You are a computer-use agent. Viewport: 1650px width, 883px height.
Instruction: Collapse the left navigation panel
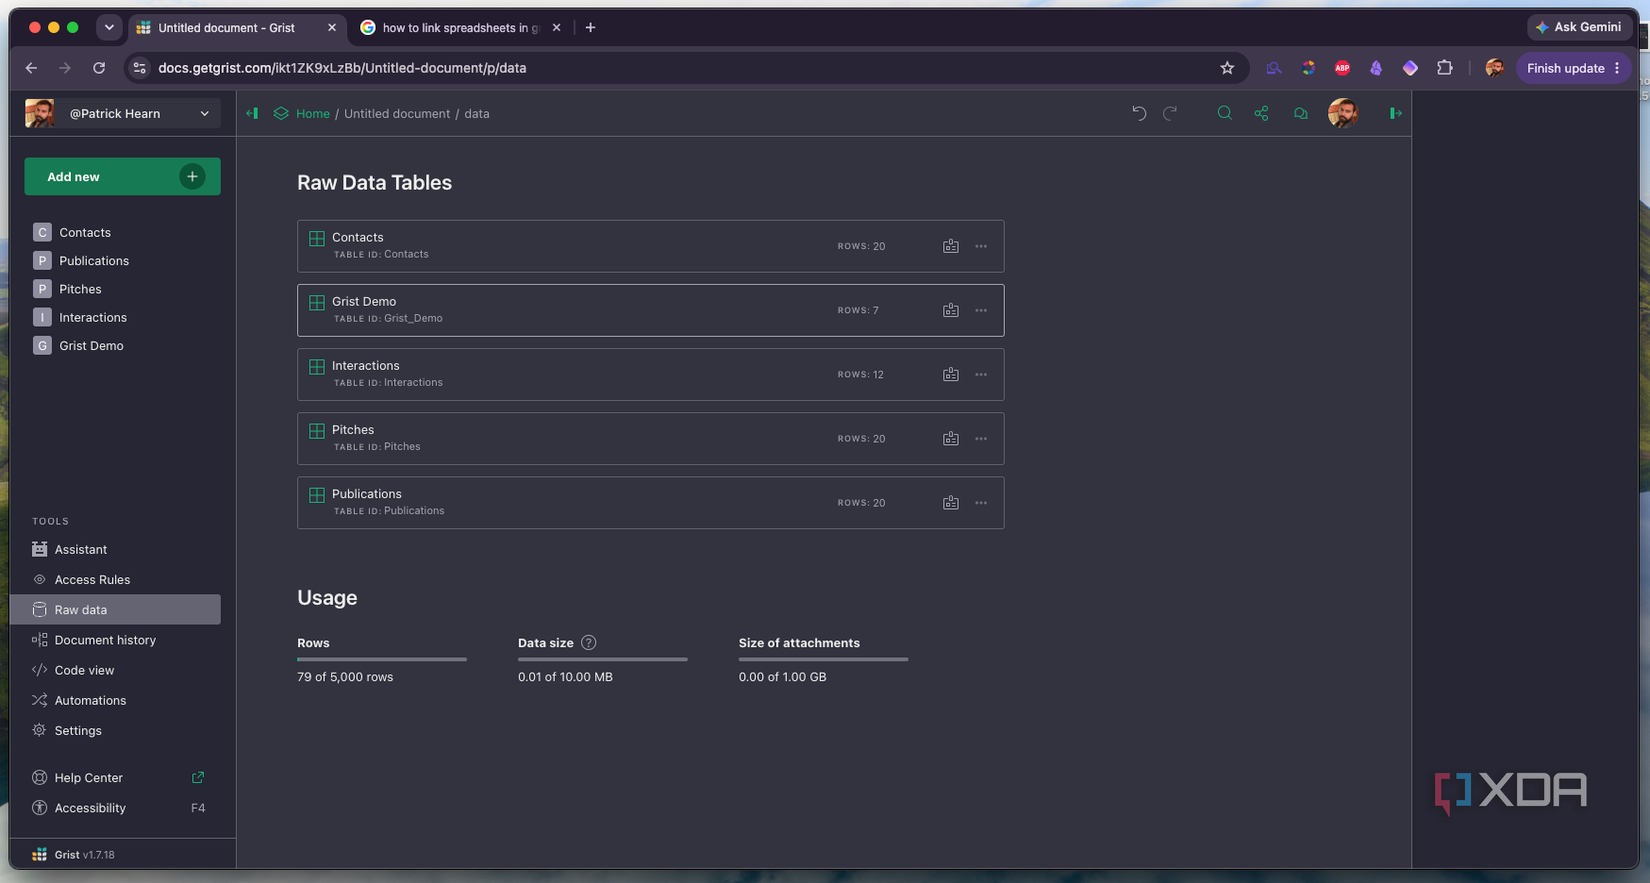252,113
